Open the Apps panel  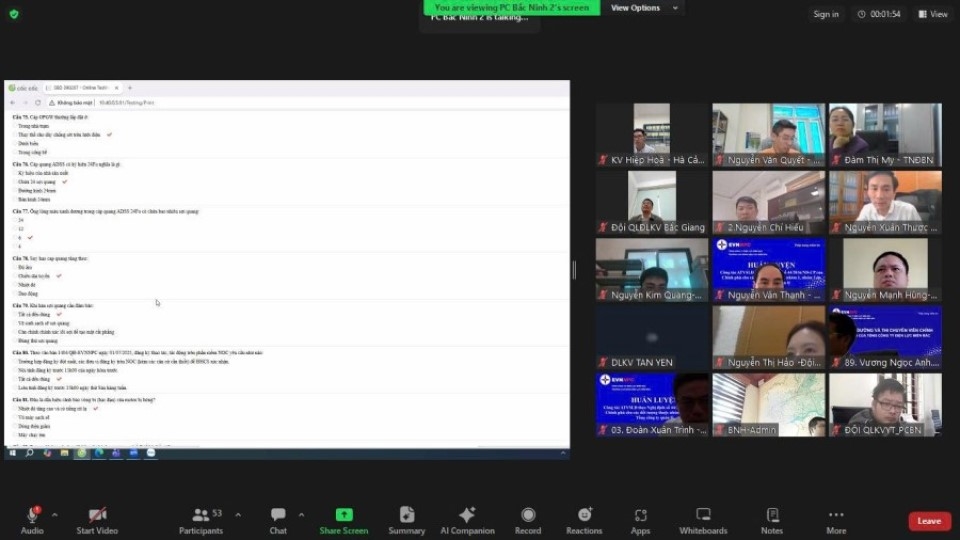tap(640, 519)
